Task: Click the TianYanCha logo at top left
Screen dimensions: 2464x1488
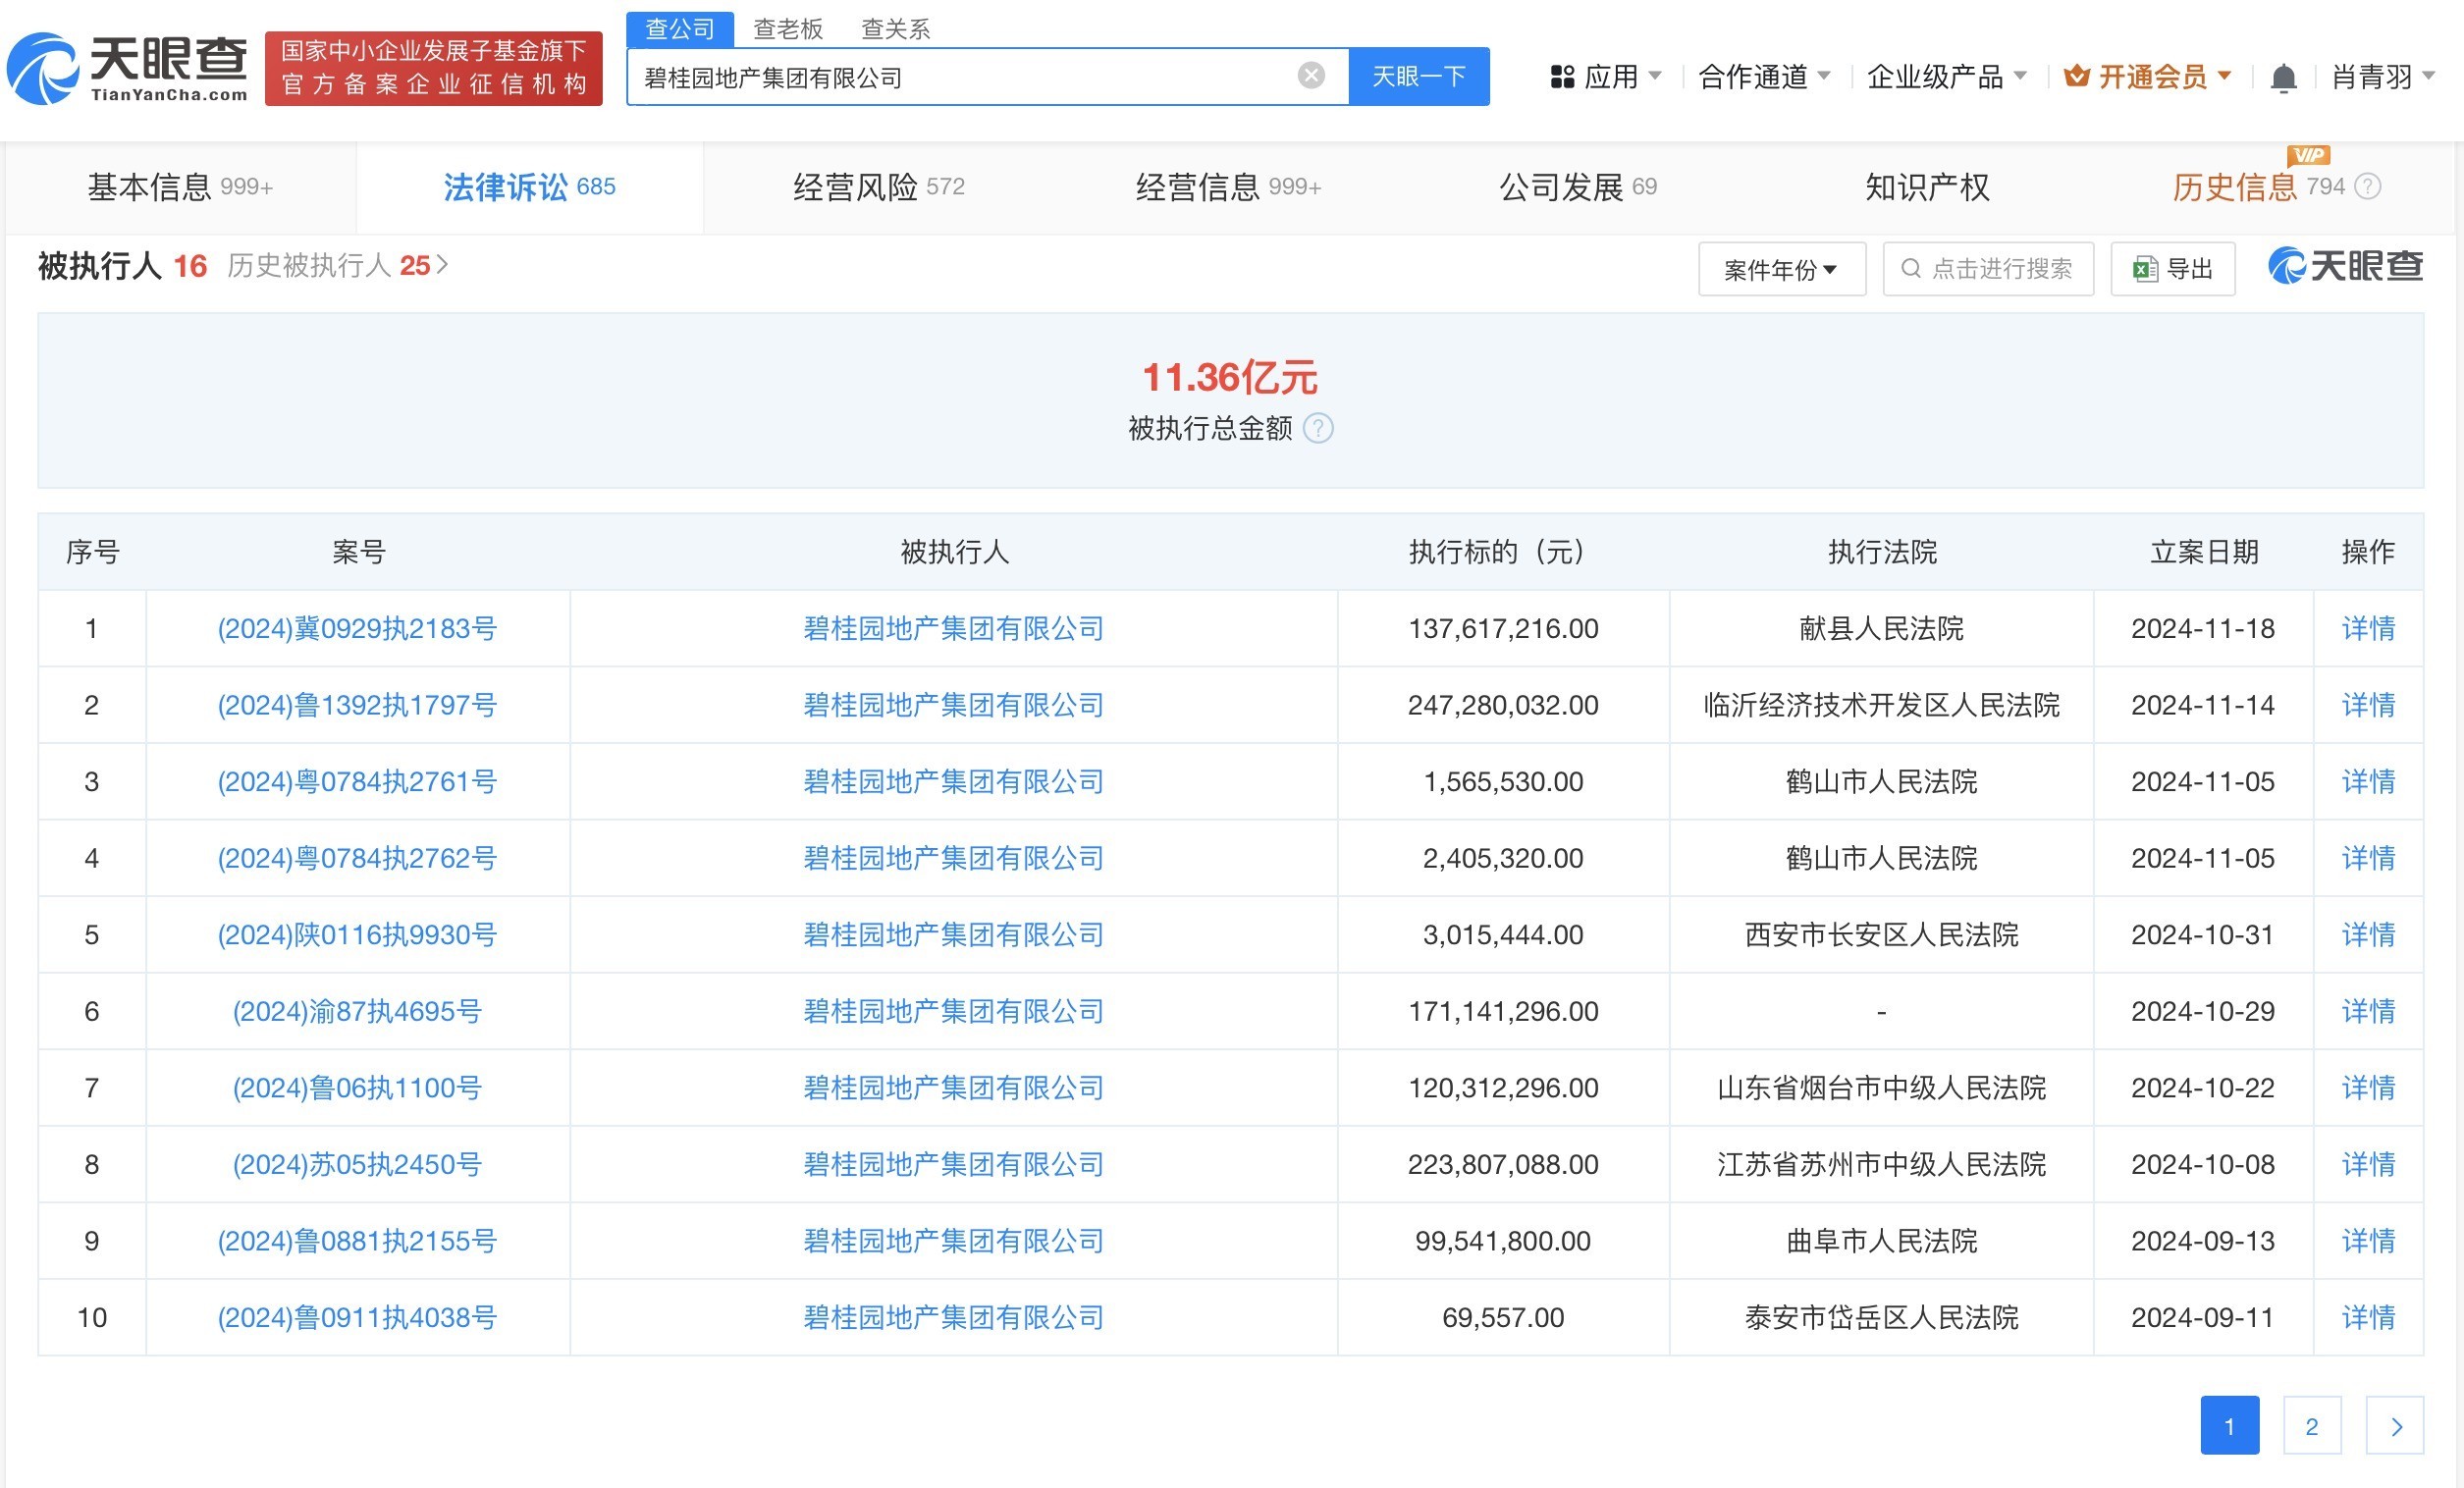Action: click(x=127, y=68)
